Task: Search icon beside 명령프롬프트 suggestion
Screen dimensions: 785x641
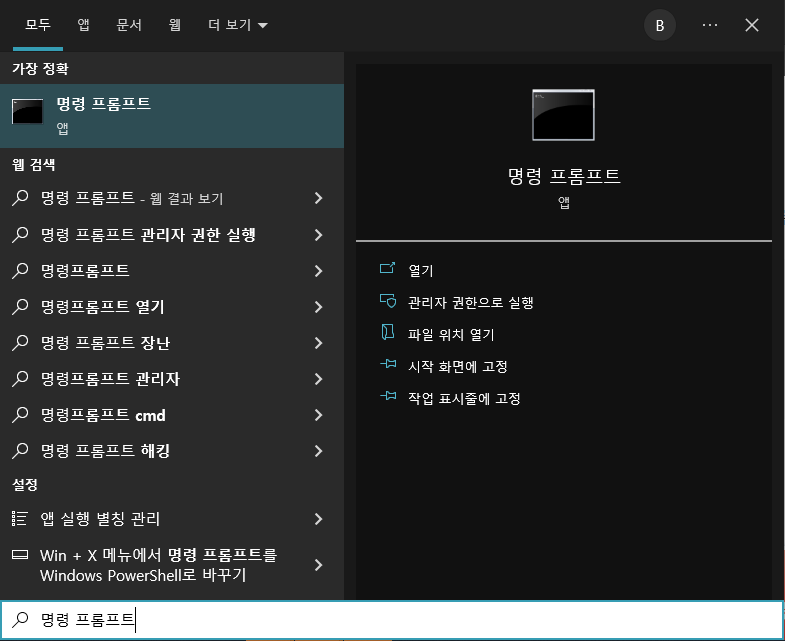Action: coord(20,271)
